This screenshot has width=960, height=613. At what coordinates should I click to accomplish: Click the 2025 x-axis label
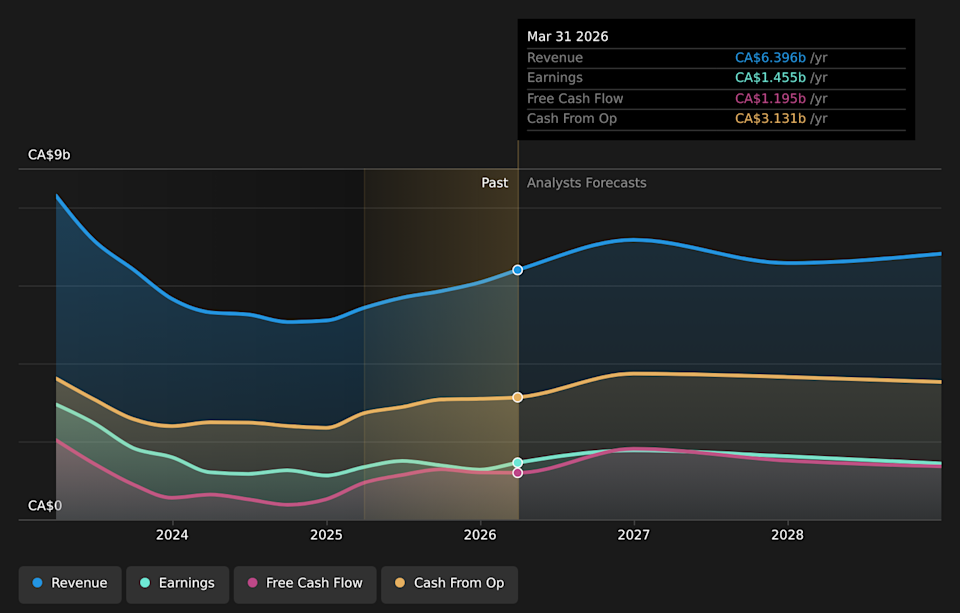pos(326,535)
